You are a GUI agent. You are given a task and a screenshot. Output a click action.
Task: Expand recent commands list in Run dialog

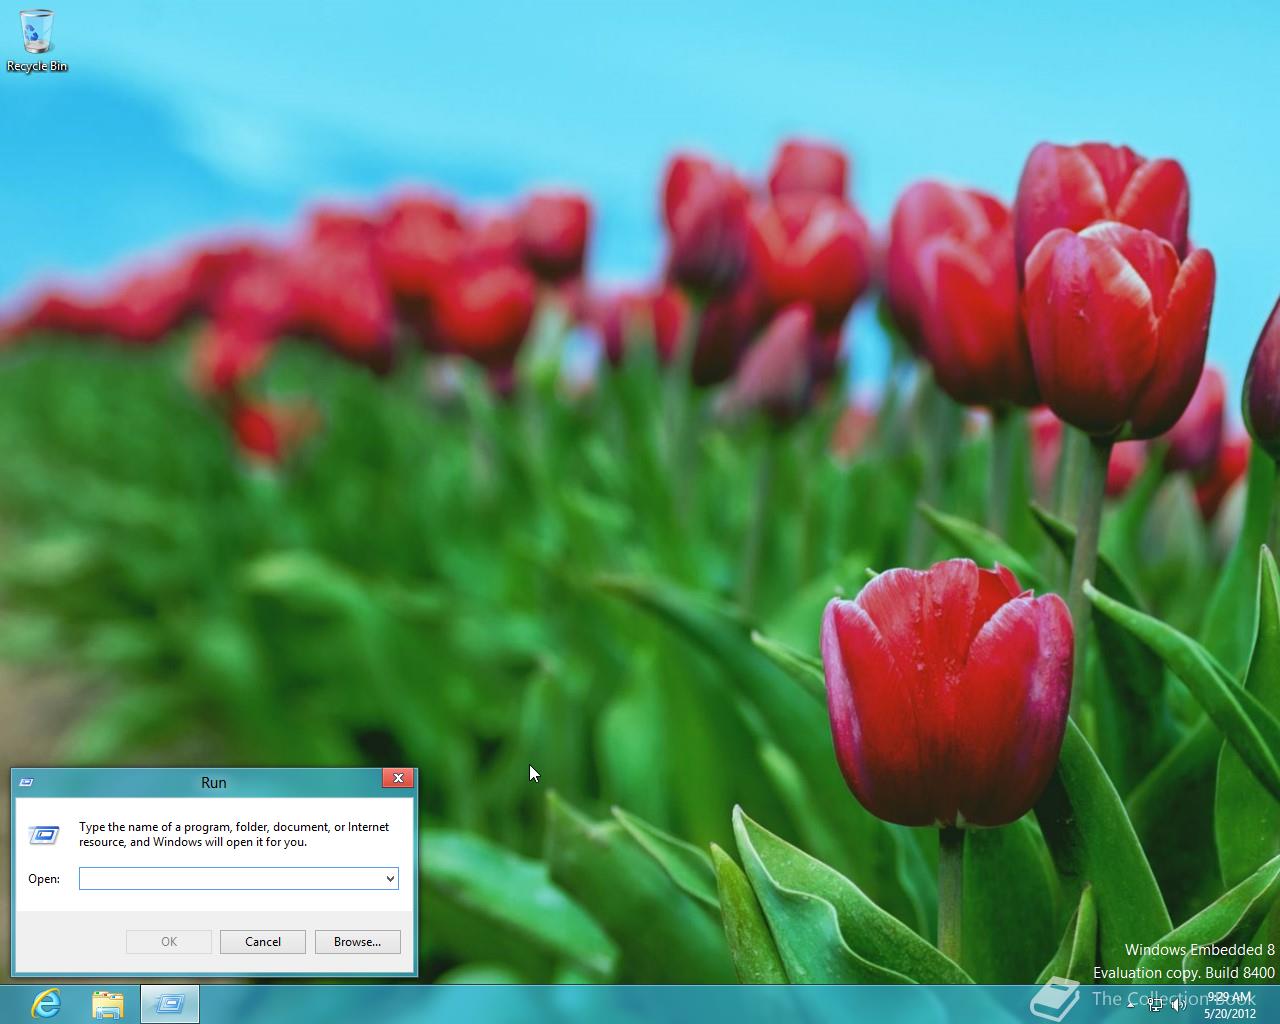click(390, 878)
